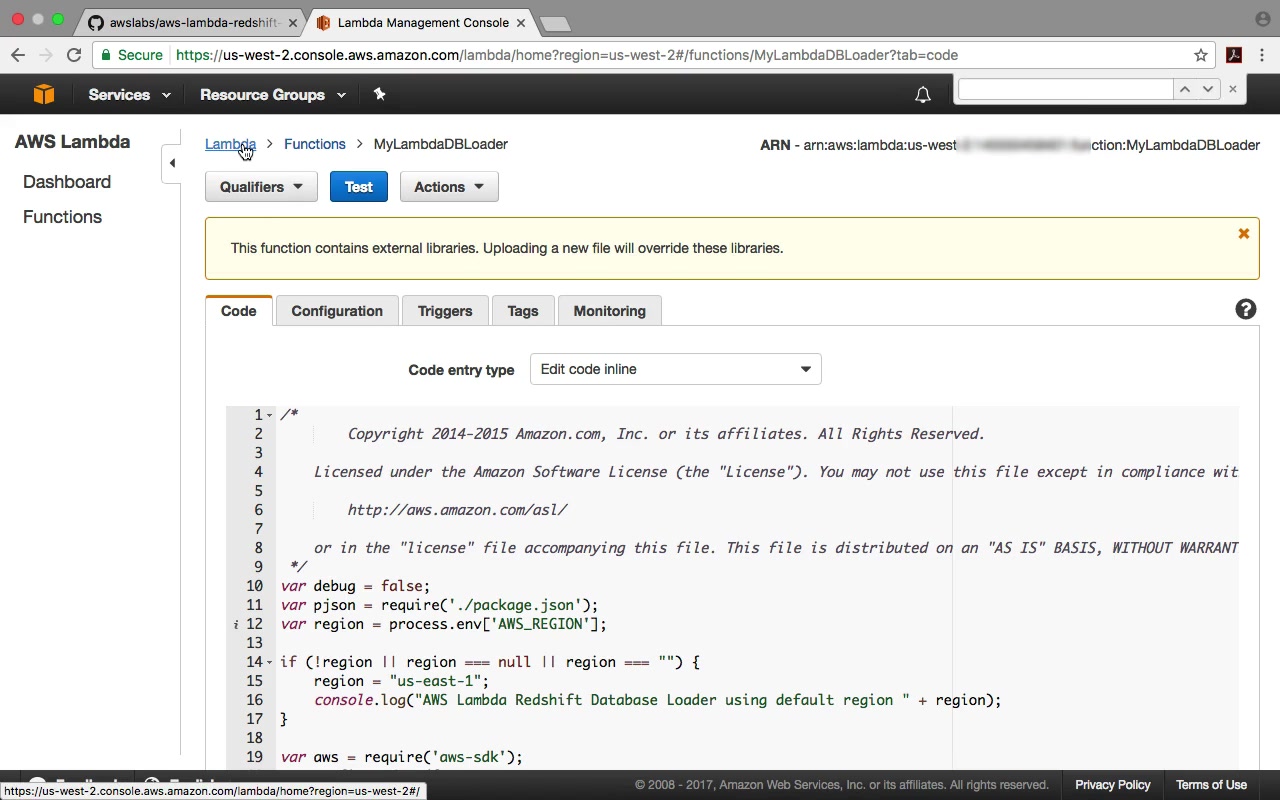The width and height of the screenshot is (1280, 800).
Task: Go to Functions breadcrumb link
Action: pos(314,144)
